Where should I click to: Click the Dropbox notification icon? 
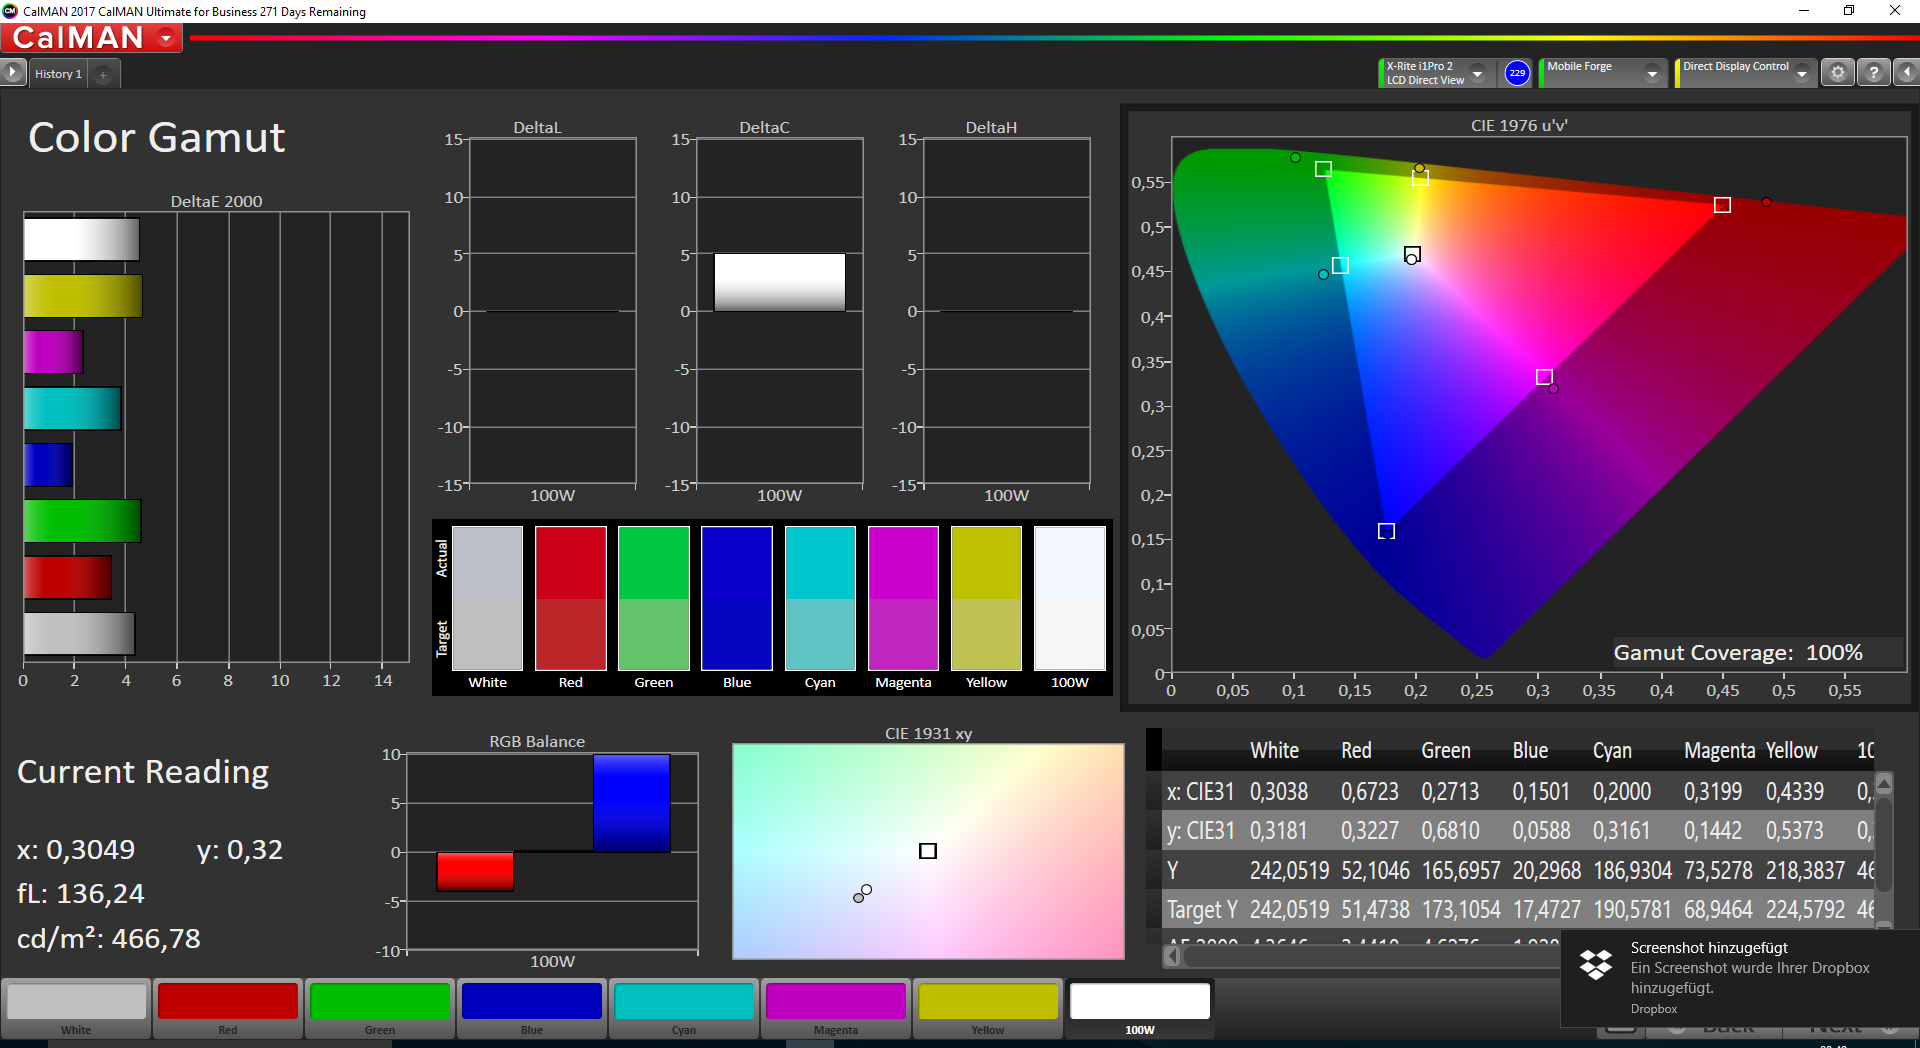[1595, 964]
